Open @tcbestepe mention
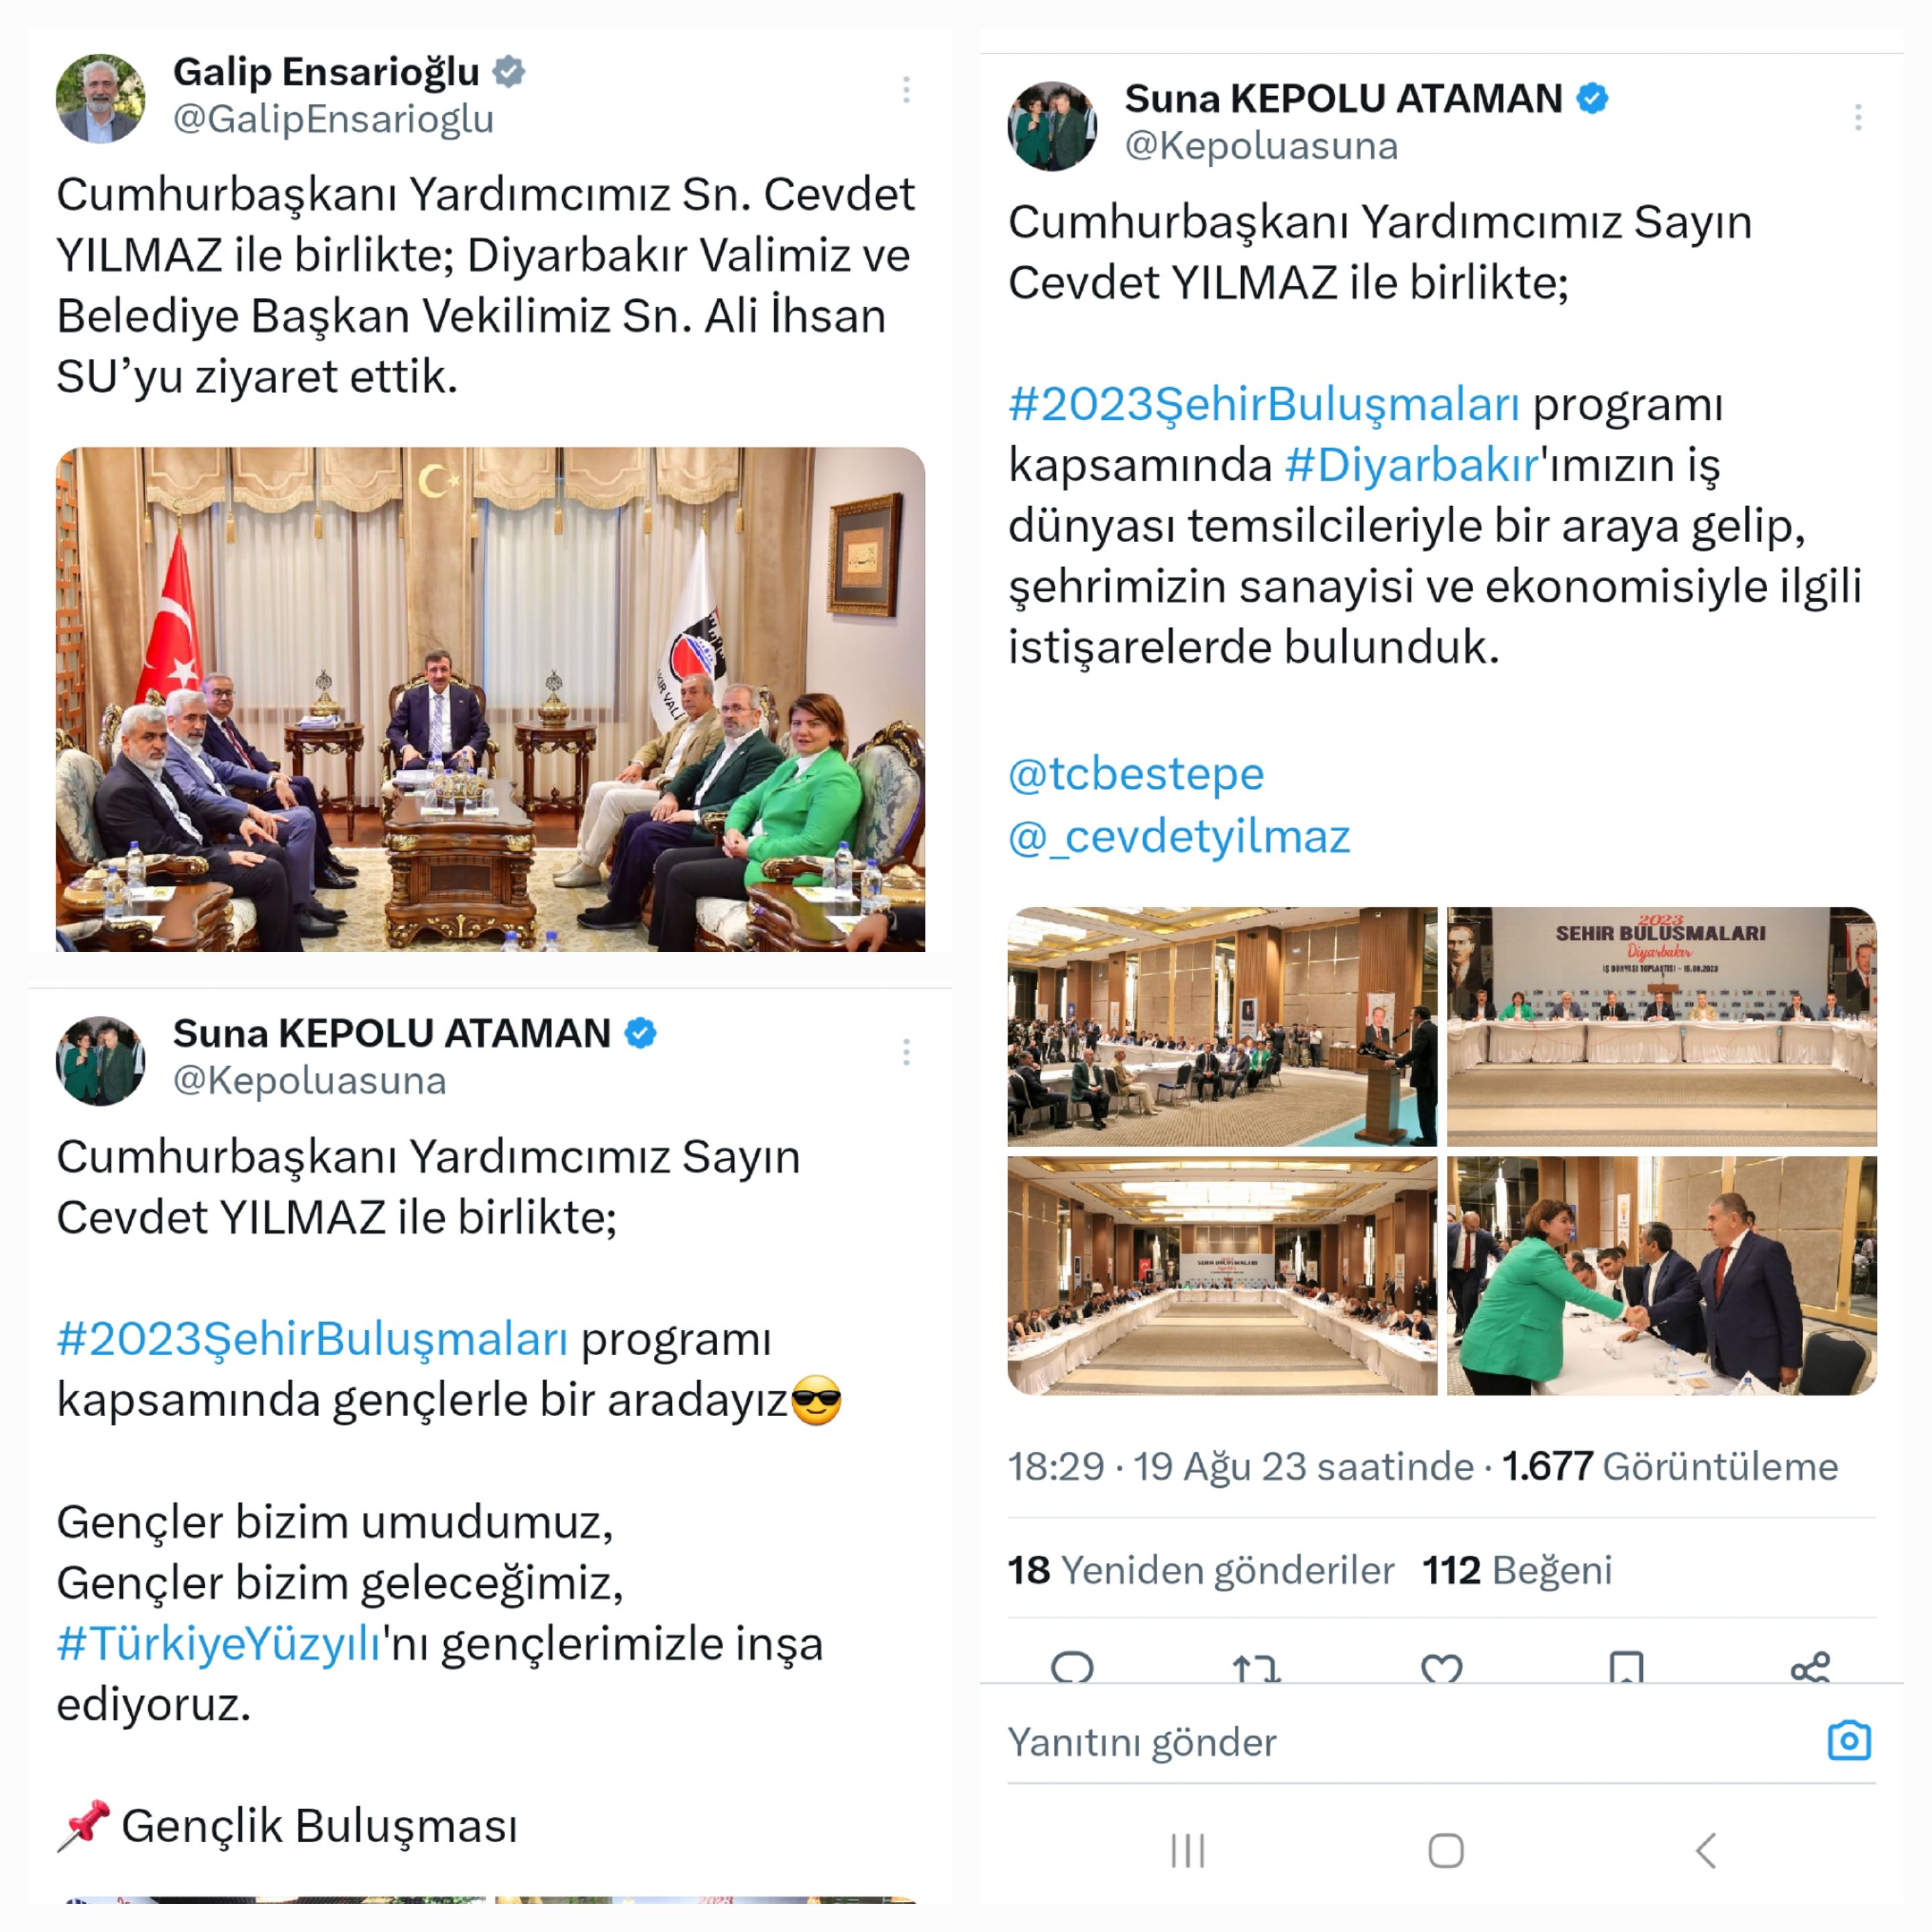The width and height of the screenshot is (1932, 1932). [x=1136, y=774]
